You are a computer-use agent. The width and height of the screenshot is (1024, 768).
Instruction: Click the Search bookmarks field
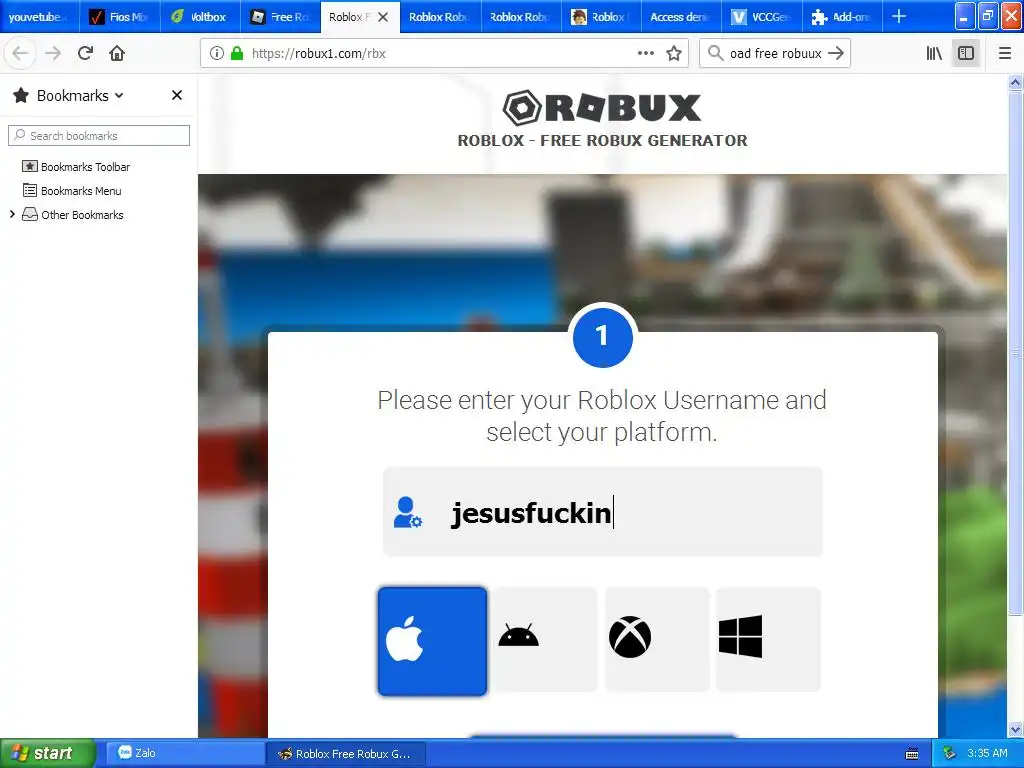point(99,136)
